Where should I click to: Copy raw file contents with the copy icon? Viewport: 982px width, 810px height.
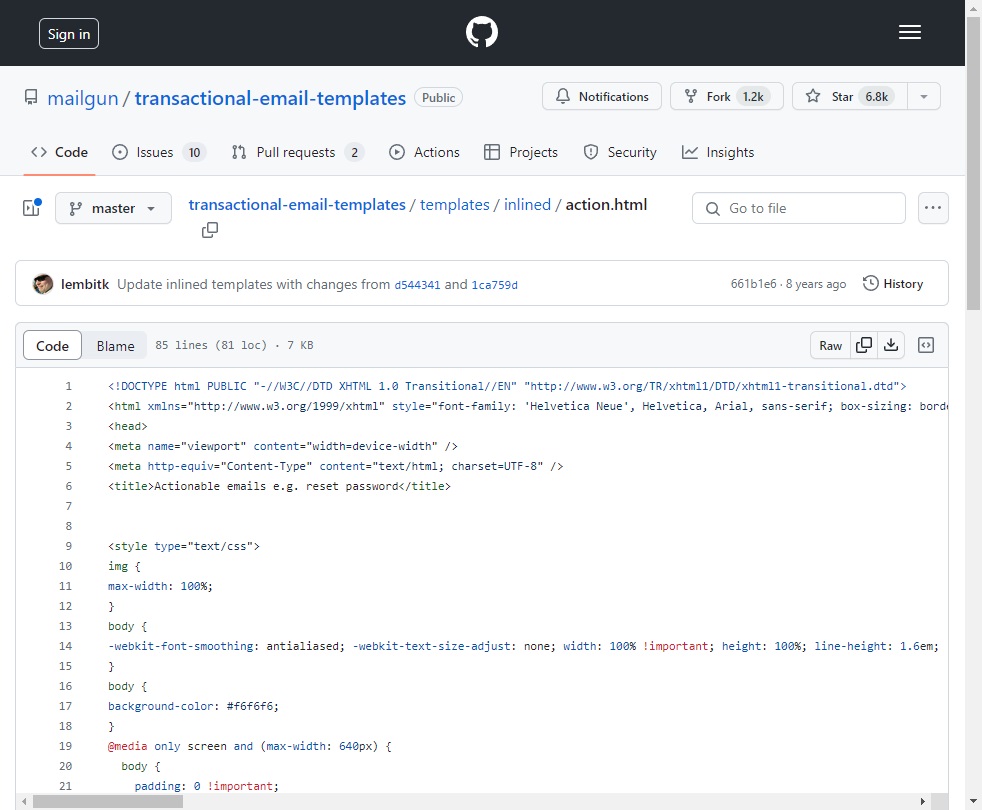tap(861, 344)
